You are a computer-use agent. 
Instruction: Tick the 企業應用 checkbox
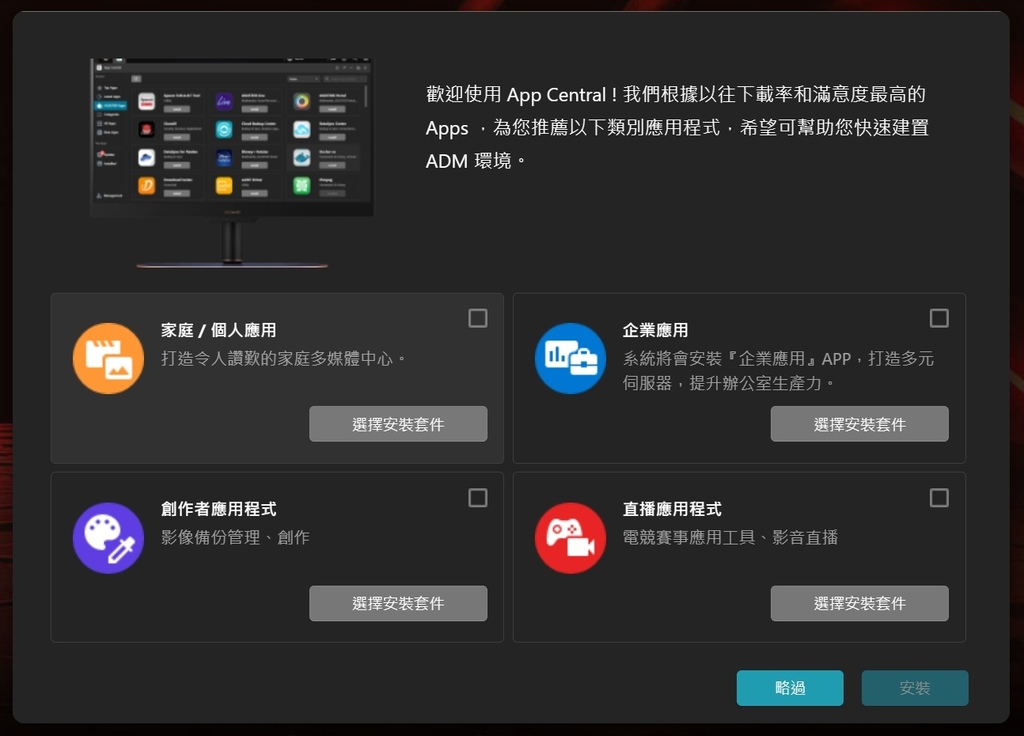coord(939,318)
